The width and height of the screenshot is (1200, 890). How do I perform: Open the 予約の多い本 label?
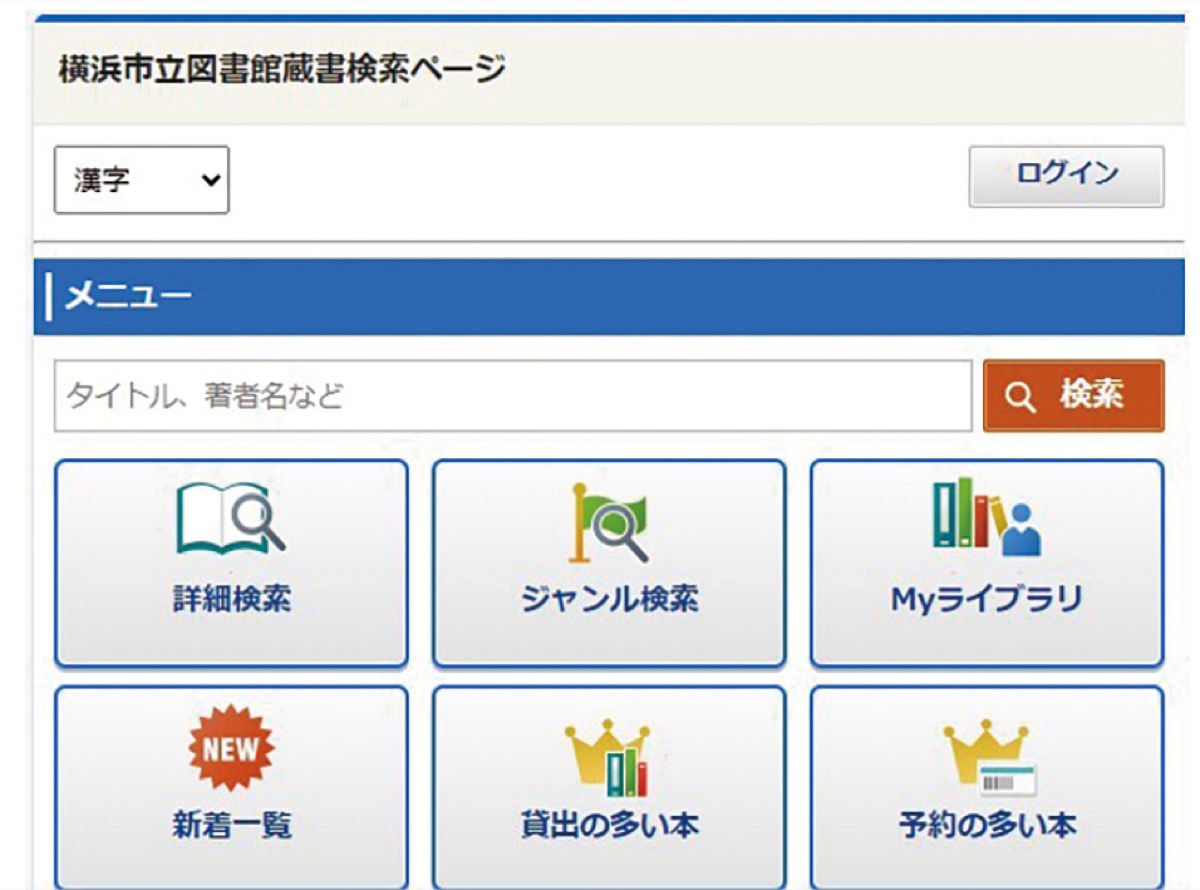pyautogui.click(x=986, y=826)
